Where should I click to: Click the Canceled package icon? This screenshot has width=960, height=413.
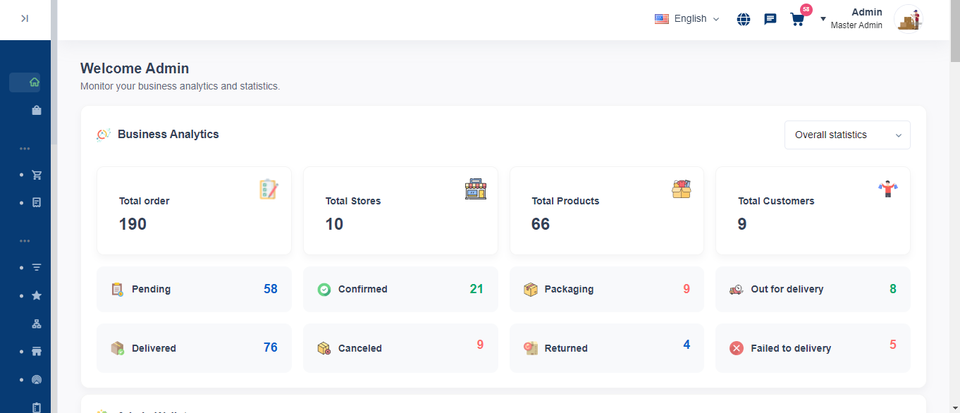[324, 348]
